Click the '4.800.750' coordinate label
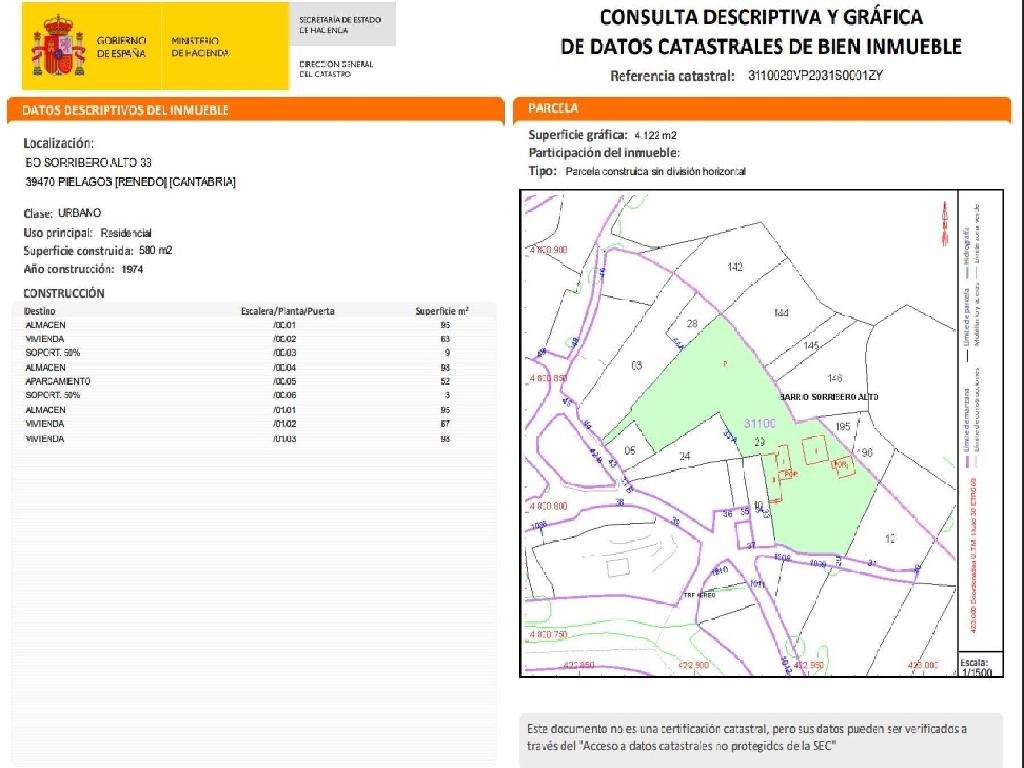 549,634
